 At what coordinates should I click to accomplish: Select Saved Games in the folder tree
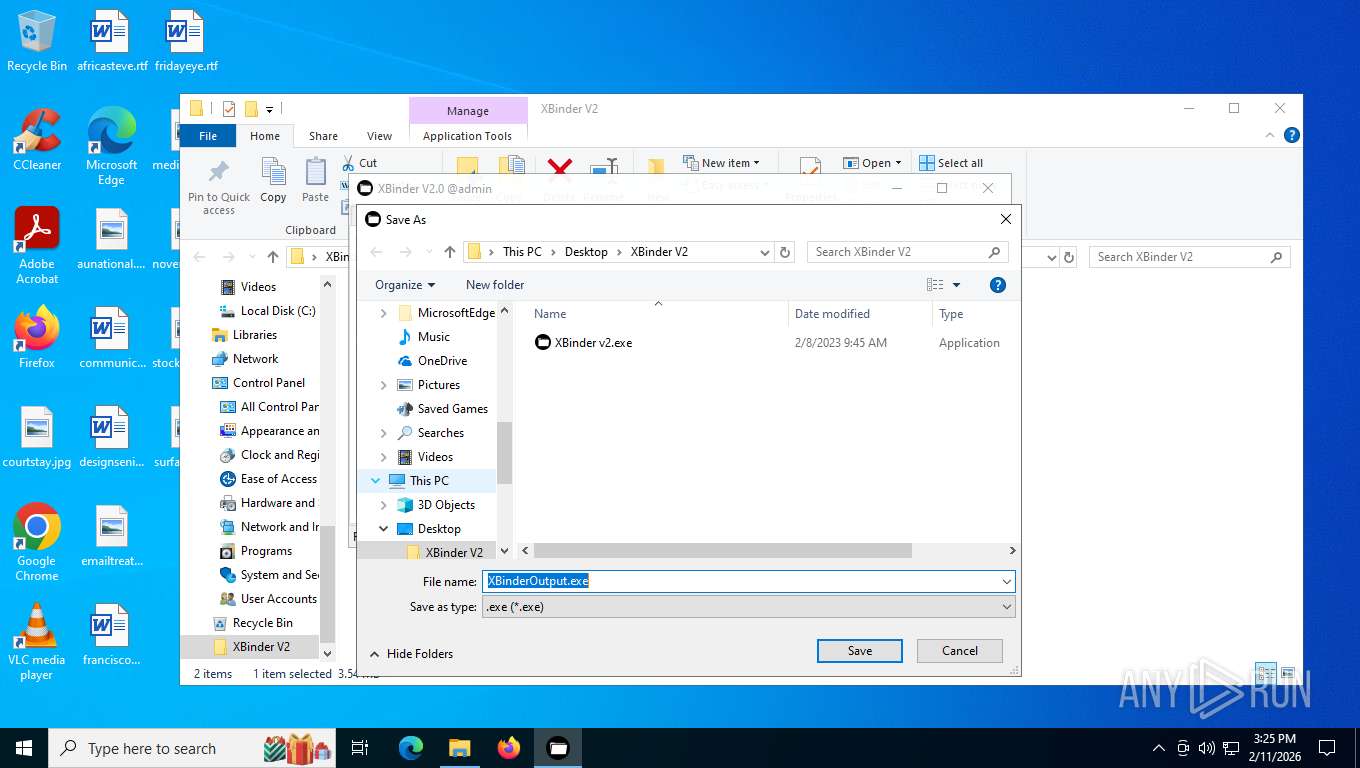coord(453,409)
